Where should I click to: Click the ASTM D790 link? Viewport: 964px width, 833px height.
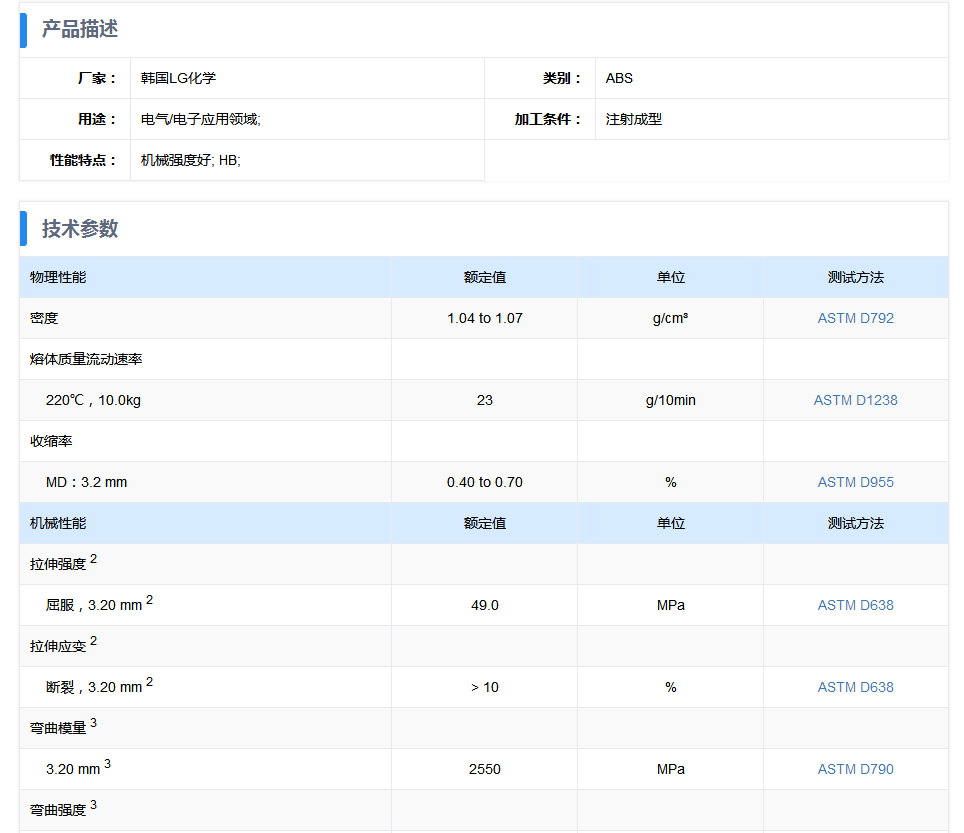[x=855, y=769]
